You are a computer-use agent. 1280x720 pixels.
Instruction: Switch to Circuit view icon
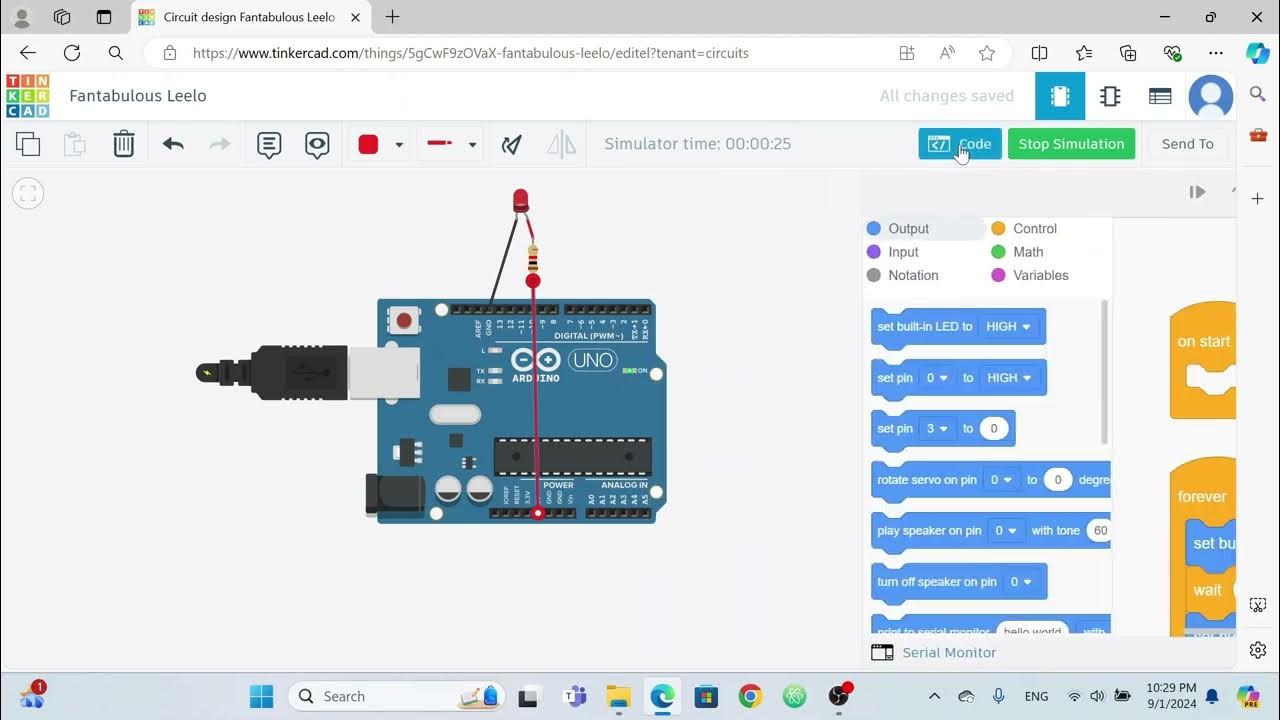coord(1060,96)
